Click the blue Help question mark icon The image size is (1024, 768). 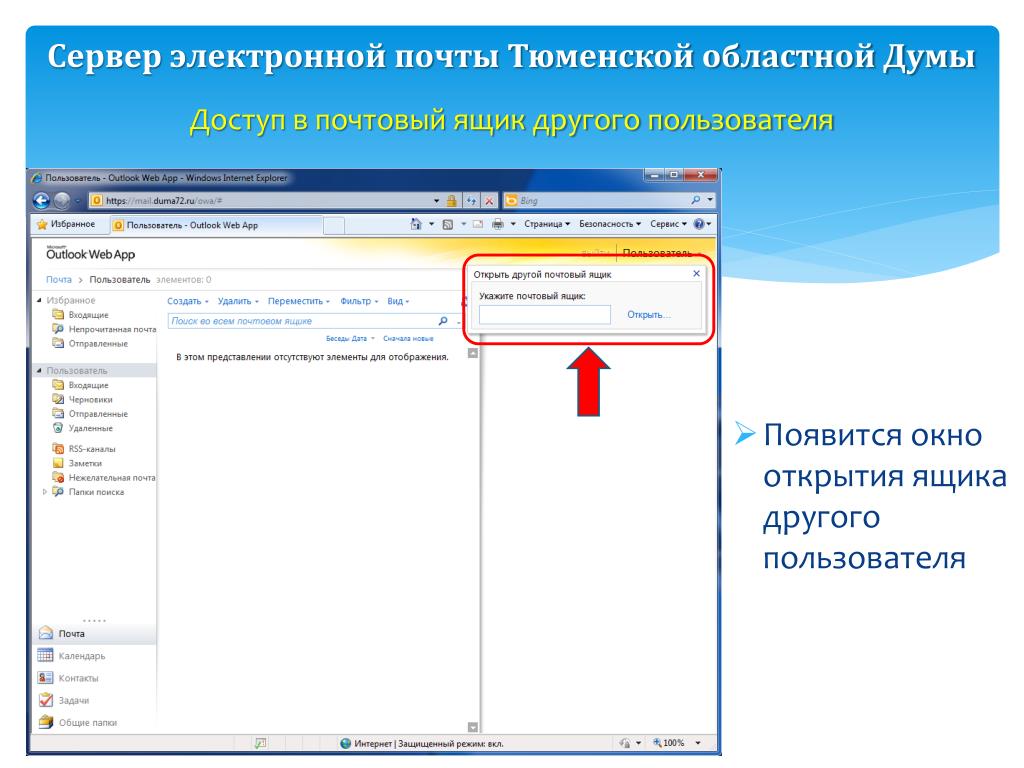699,224
